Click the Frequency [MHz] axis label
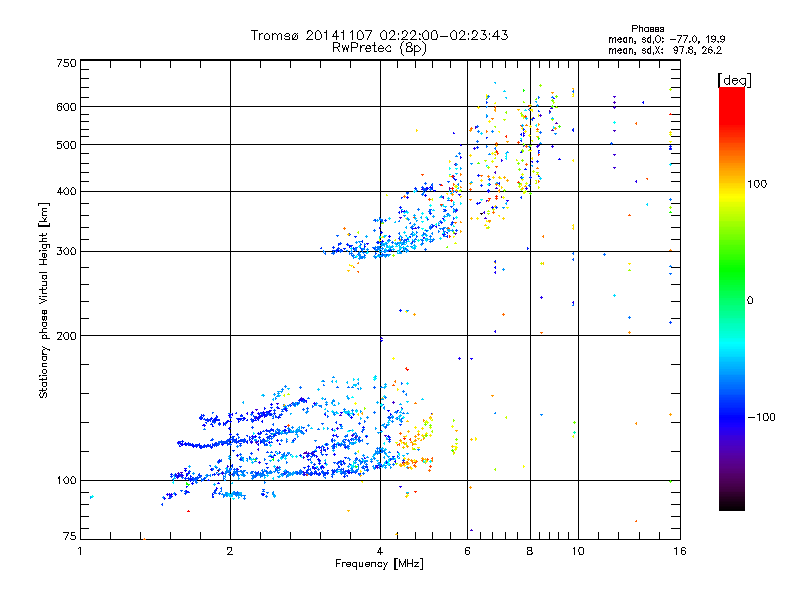This screenshot has width=800, height=600. (x=379, y=566)
